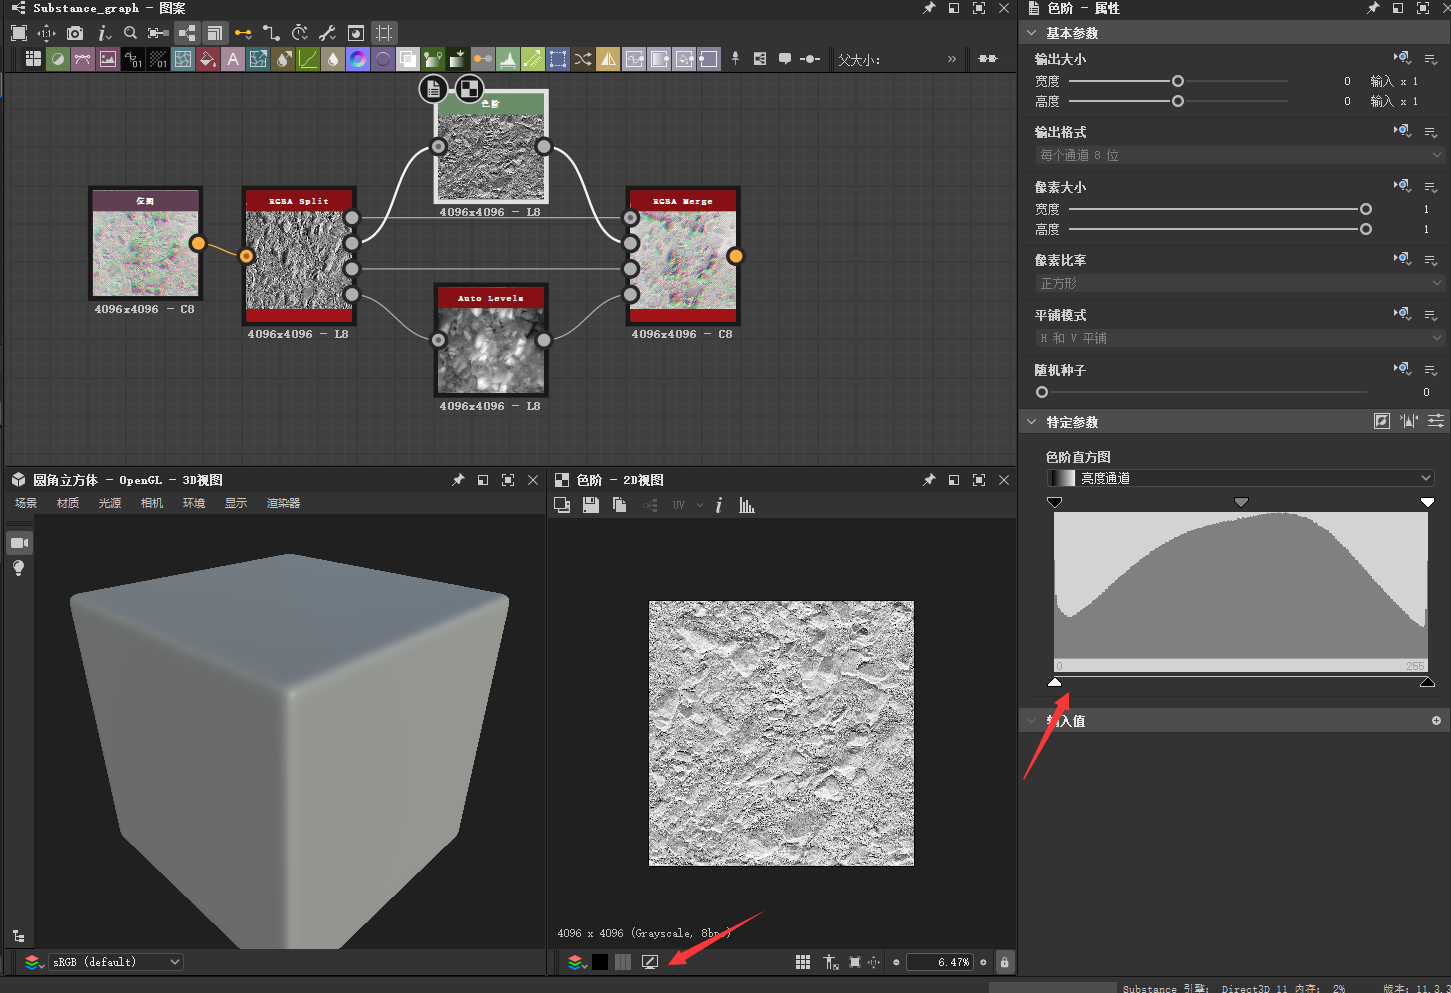Click the 随机种子 slider handle
Image resolution: width=1451 pixels, height=993 pixels.
[1042, 392]
